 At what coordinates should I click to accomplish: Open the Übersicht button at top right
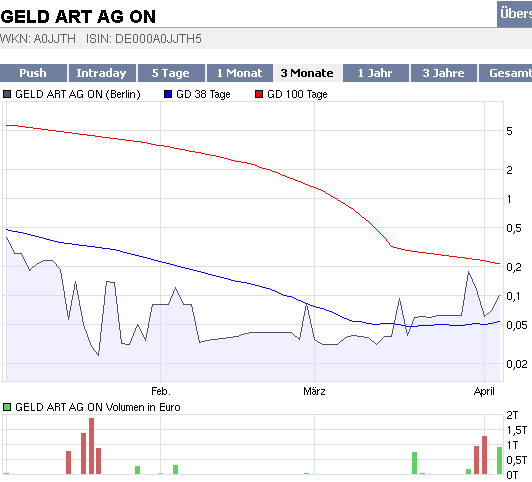(515, 14)
